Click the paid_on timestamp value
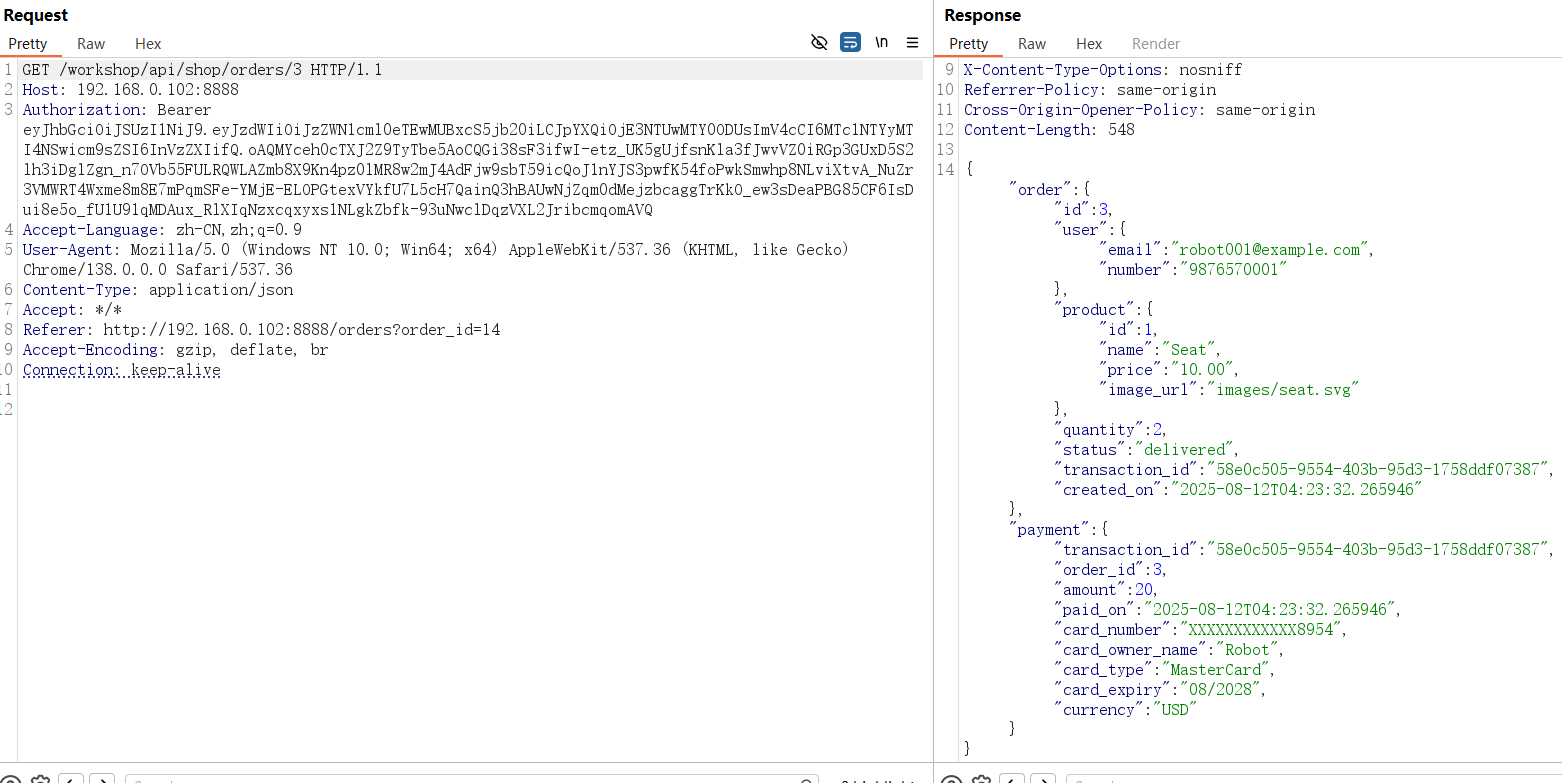The width and height of the screenshot is (1562, 783). tap(1269, 610)
